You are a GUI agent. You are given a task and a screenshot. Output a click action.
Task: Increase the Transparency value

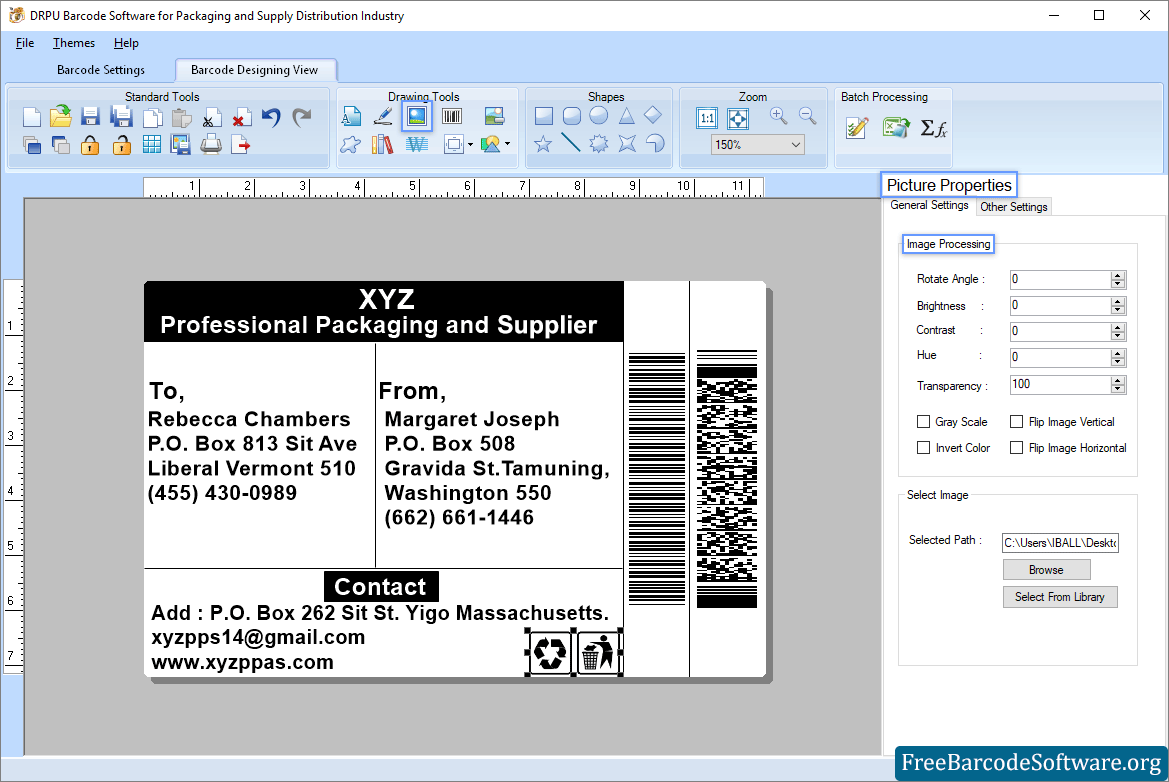[x=1117, y=380]
